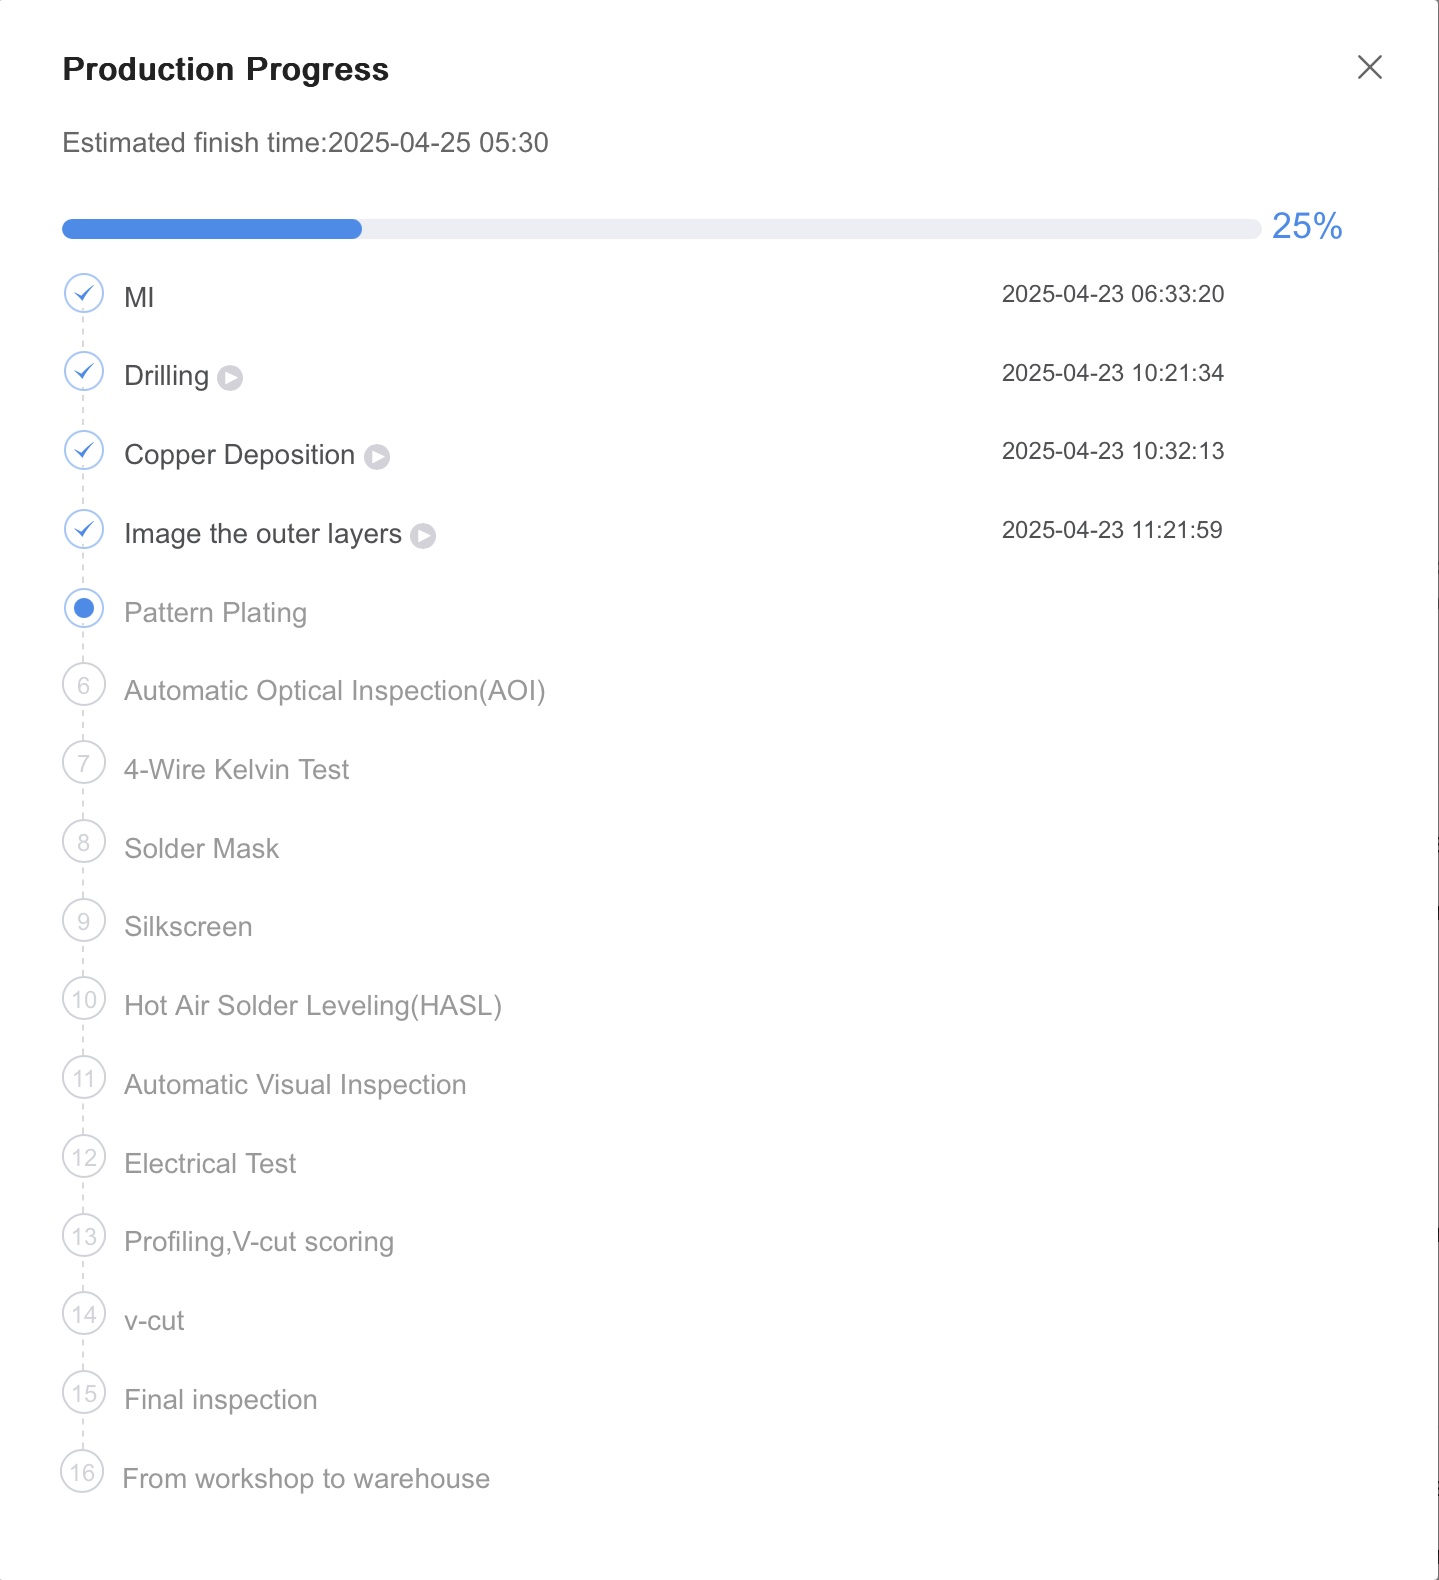Click the Drilling completed checkmark icon

click(84, 372)
